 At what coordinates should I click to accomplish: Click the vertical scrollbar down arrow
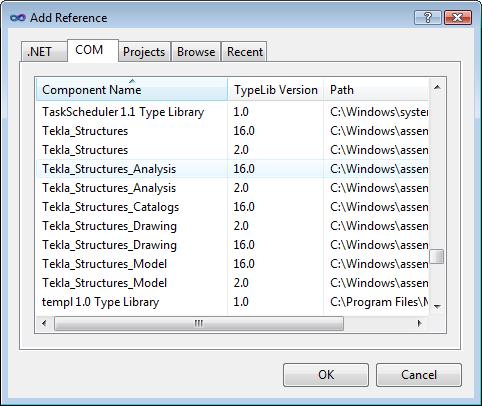(437, 307)
